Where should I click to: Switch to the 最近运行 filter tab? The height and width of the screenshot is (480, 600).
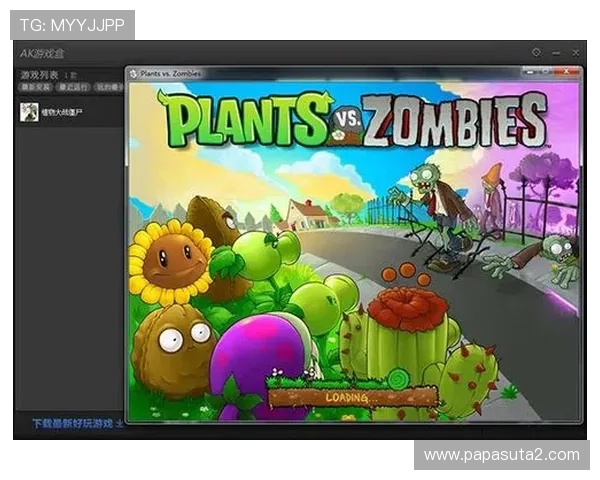(x=73, y=89)
